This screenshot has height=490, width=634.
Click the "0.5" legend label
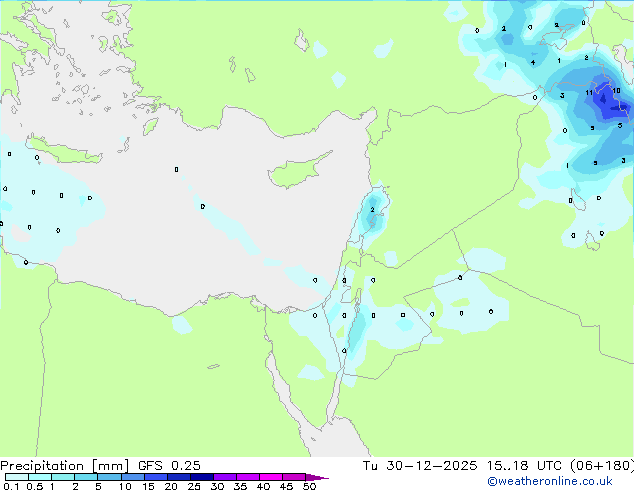pyautogui.click(x=35, y=486)
